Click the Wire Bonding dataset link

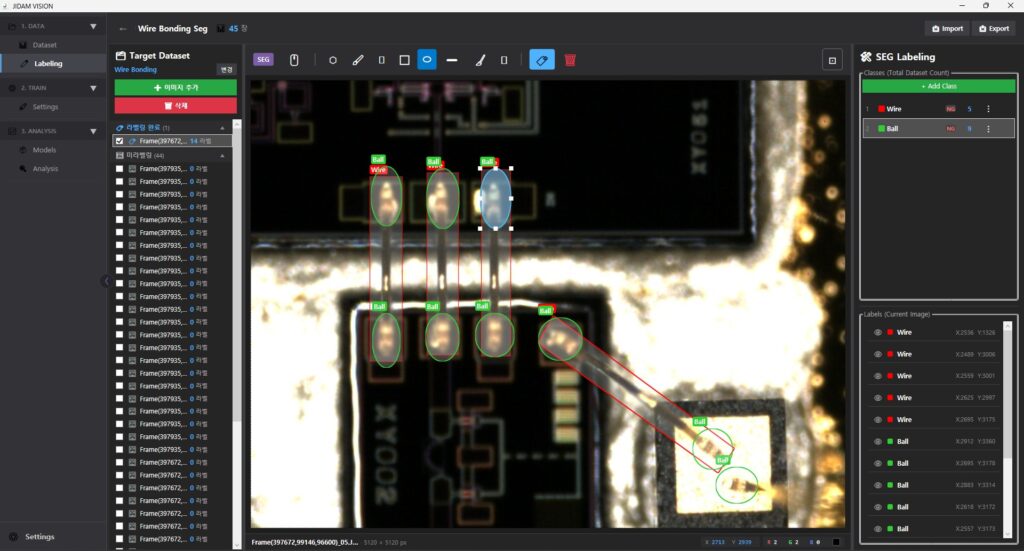[135, 69]
